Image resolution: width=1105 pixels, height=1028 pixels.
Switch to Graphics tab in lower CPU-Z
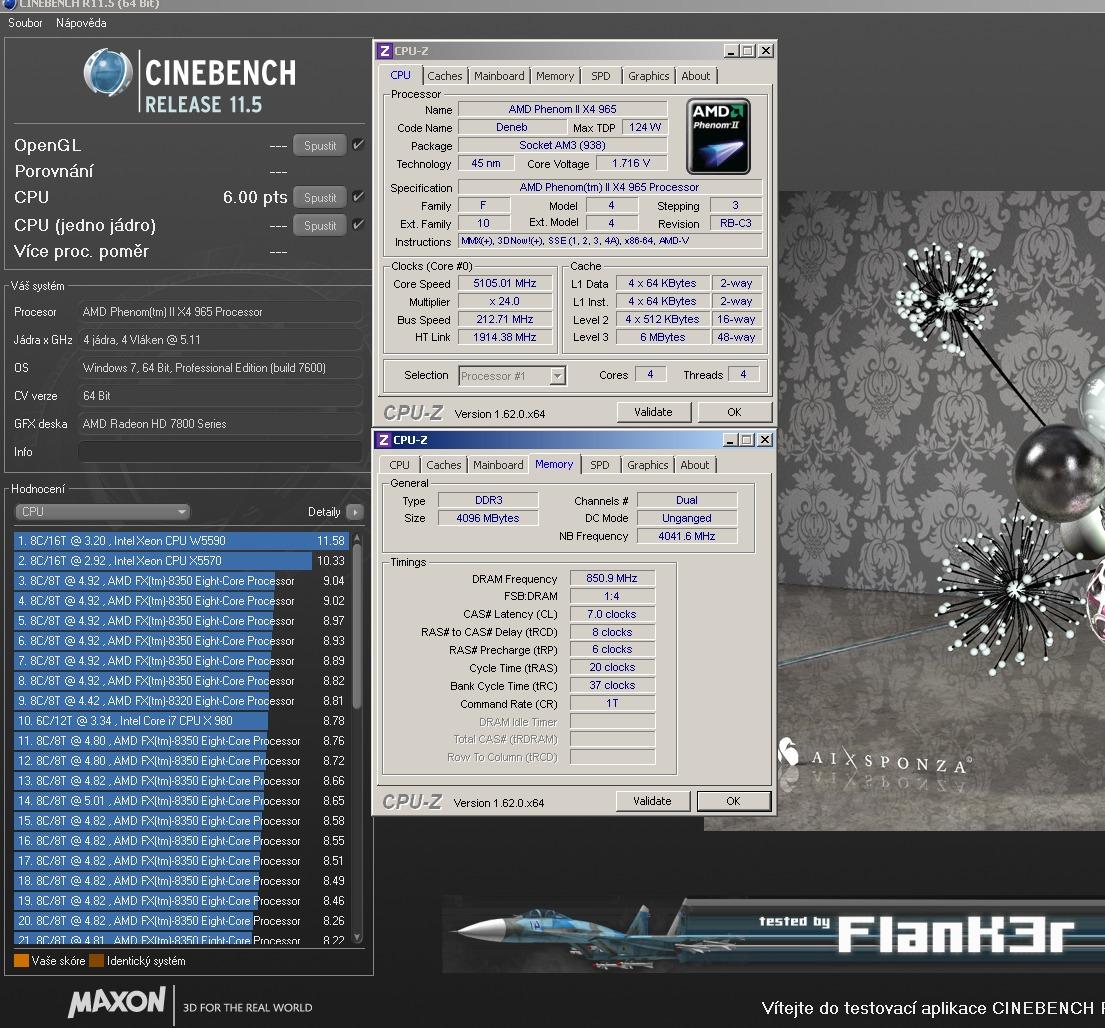click(x=648, y=465)
